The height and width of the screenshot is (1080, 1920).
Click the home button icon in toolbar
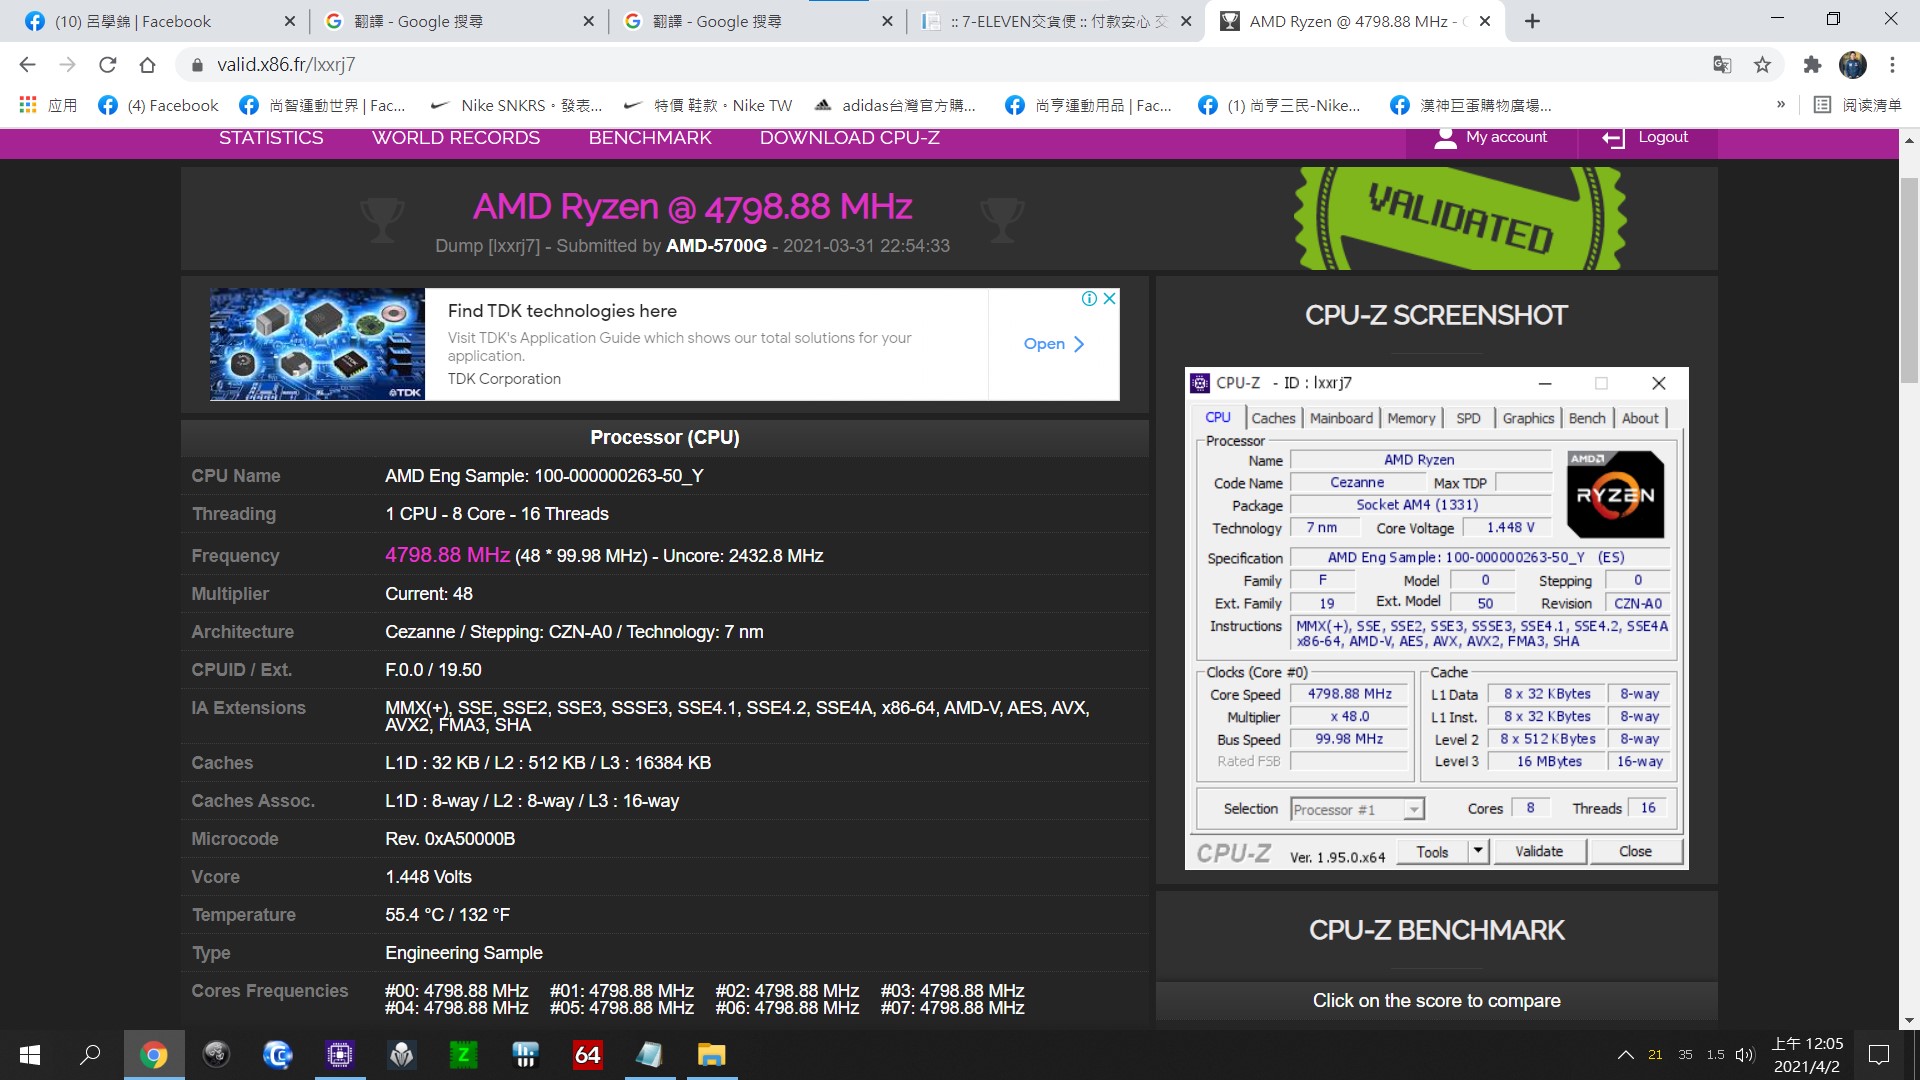pyautogui.click(x=147, y=65)
